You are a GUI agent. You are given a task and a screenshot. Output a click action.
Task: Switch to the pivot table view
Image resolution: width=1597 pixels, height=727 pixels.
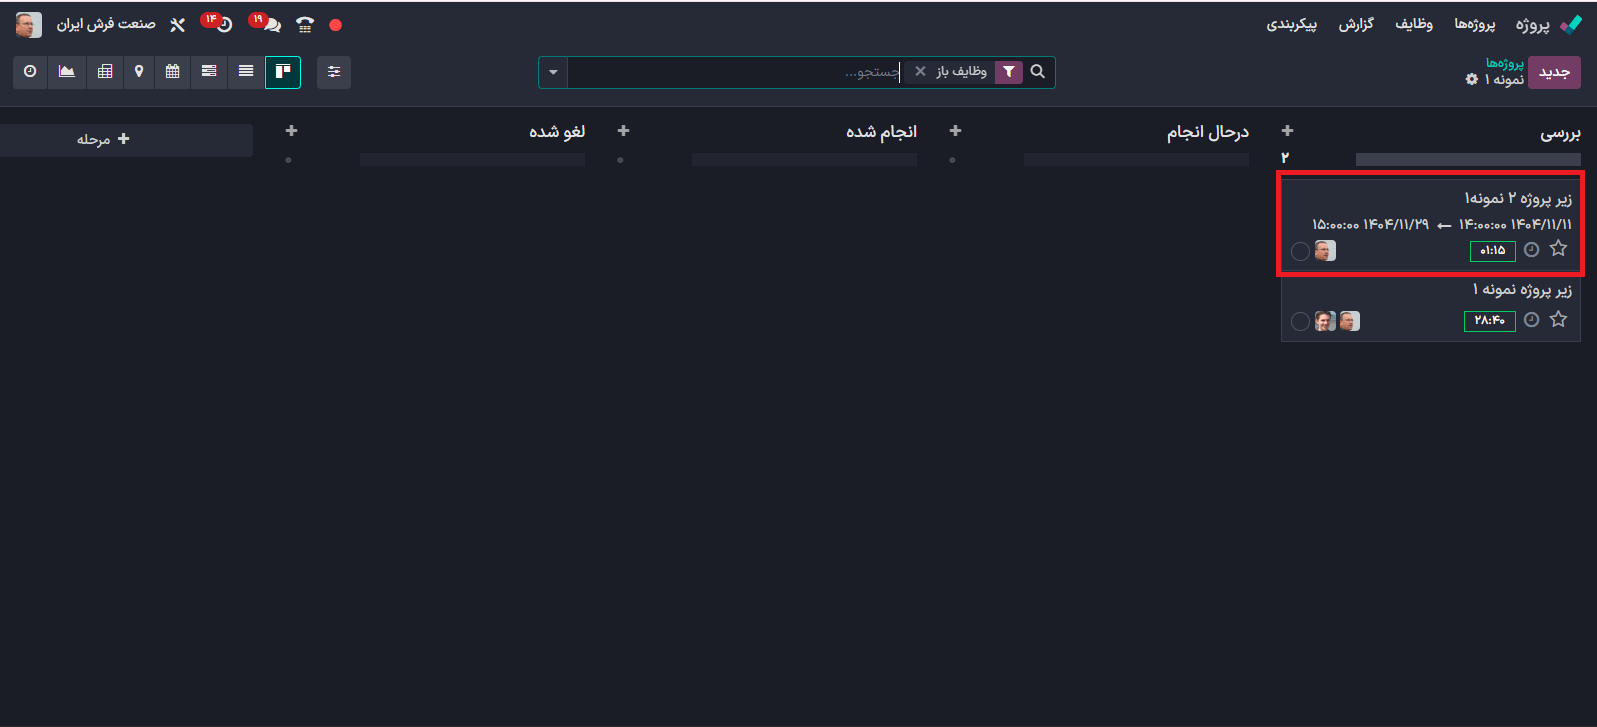coord(105,72)
